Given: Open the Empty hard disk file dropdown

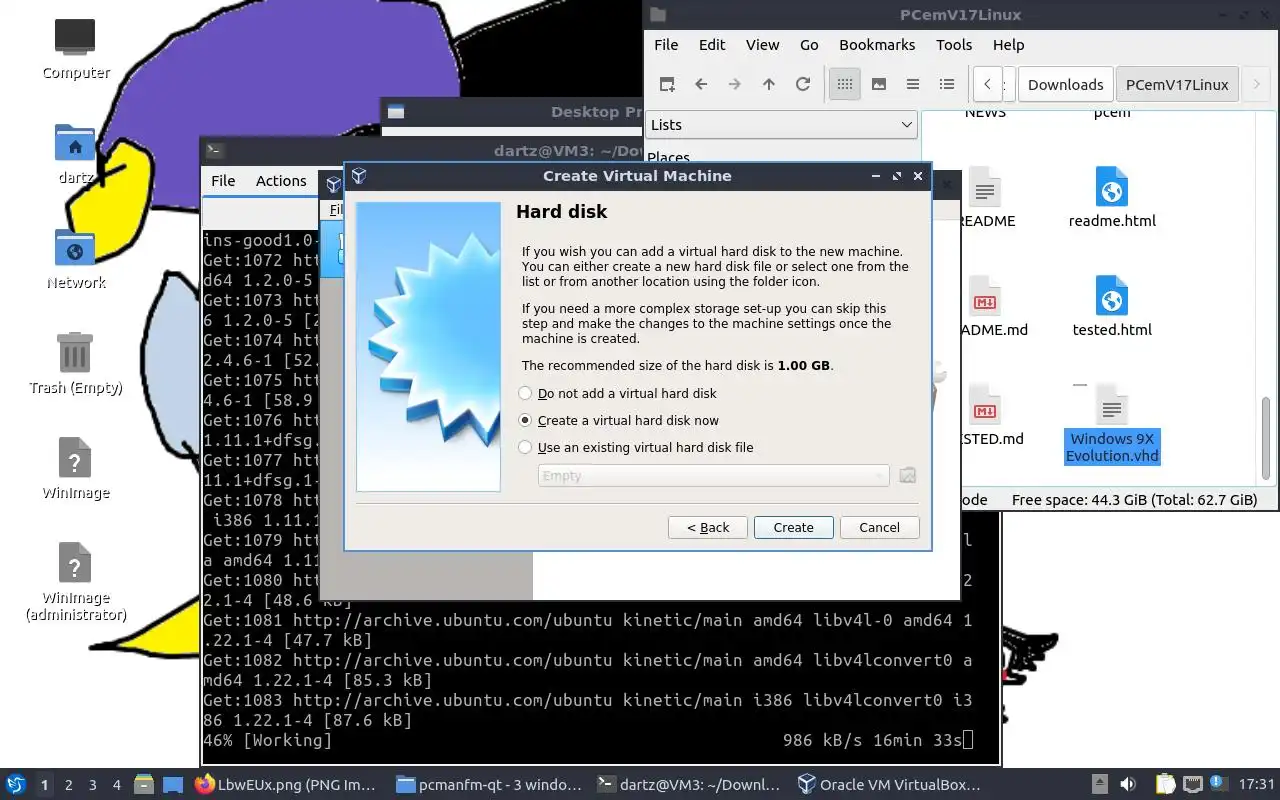Looking at the screenshot, I should pyautogui.click(x=714, y=476).
